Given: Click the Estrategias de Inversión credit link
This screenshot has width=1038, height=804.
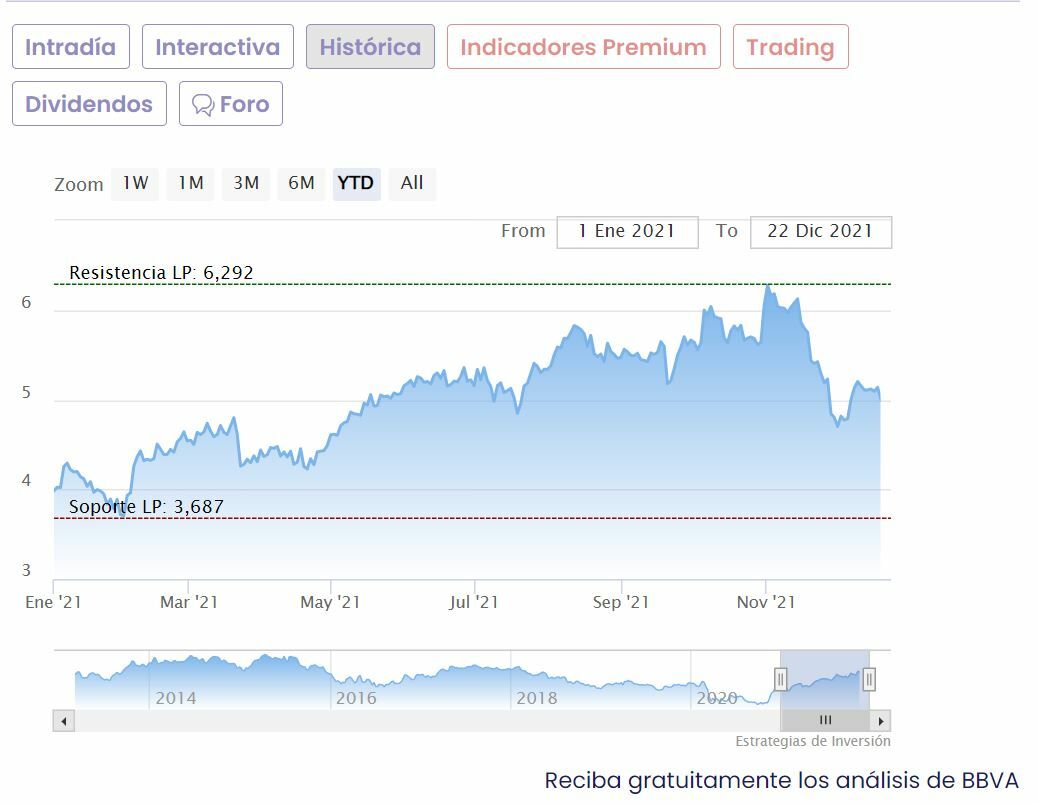Looking at the screenshot, I should click(812, 742).
